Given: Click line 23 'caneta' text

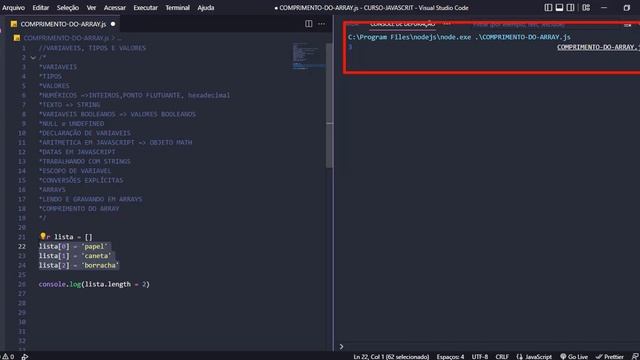Looking at the screenshot, I should [96, 256].
